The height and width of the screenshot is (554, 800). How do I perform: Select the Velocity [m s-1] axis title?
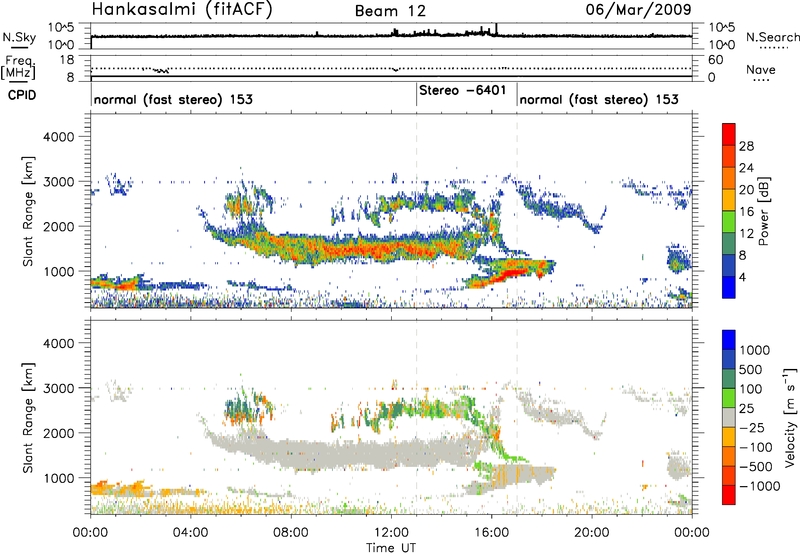pyautogui.click(x=790, y=417)
